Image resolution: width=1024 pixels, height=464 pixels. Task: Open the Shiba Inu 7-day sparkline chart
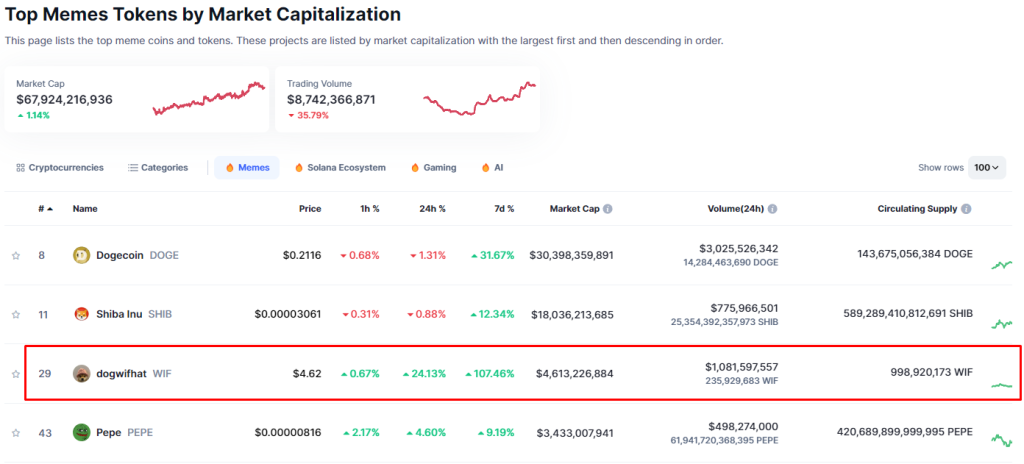(1002, 323)
